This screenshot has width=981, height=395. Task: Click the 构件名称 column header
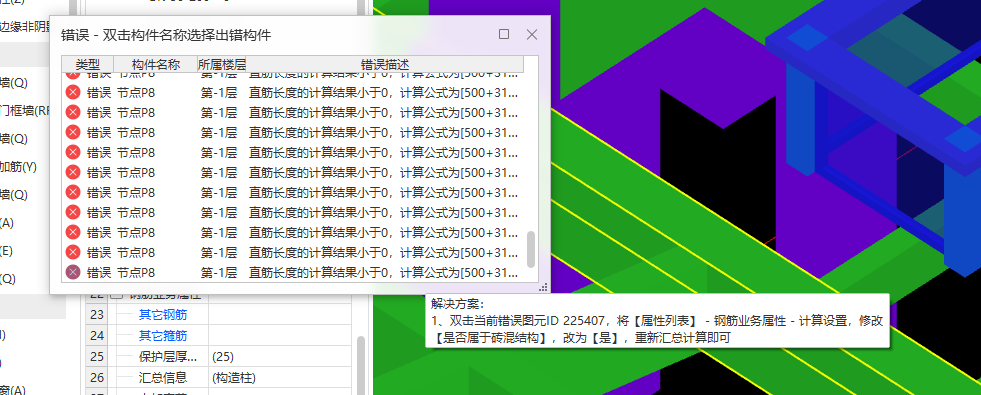pyautogui.click(x=156, y=64)
